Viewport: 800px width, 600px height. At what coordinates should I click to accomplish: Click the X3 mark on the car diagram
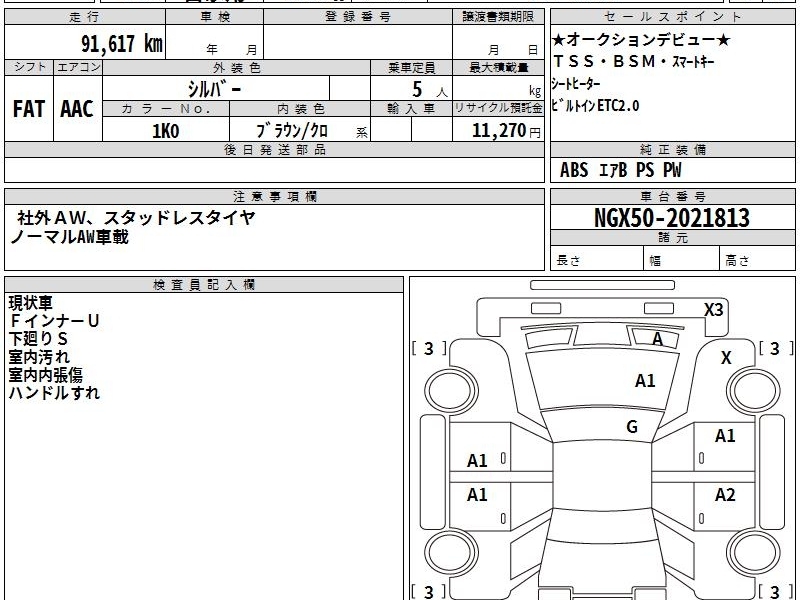tap(713, 310)
